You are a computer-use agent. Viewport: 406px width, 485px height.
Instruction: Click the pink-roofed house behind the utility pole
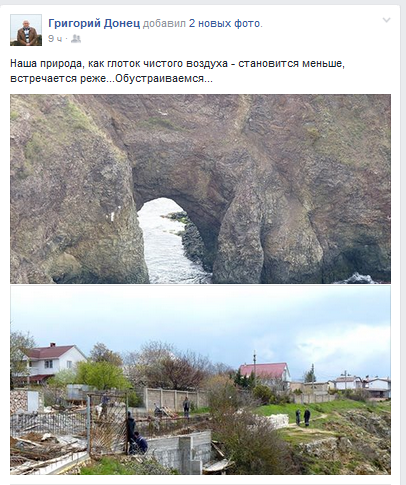[265, 374]
